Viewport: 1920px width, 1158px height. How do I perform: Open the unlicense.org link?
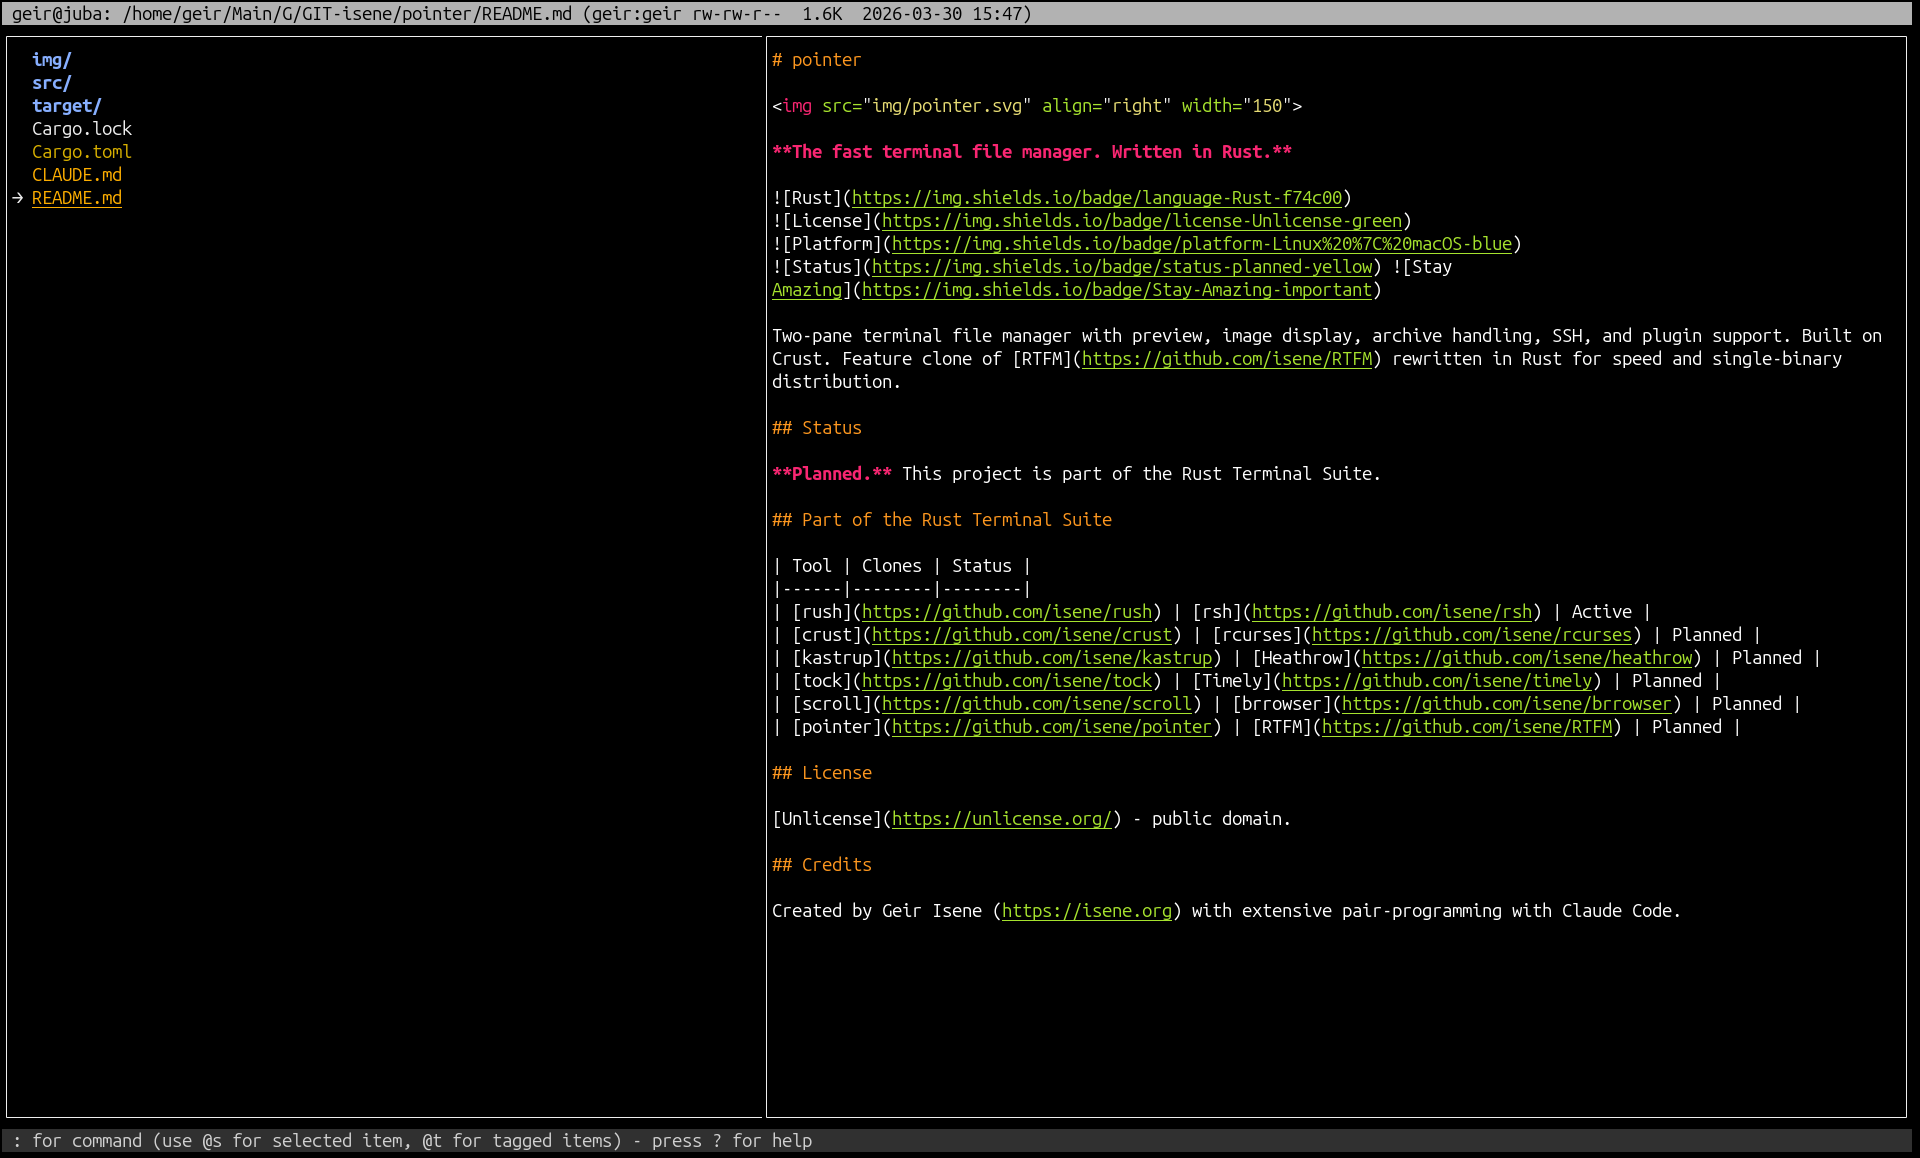point(1002,819)
